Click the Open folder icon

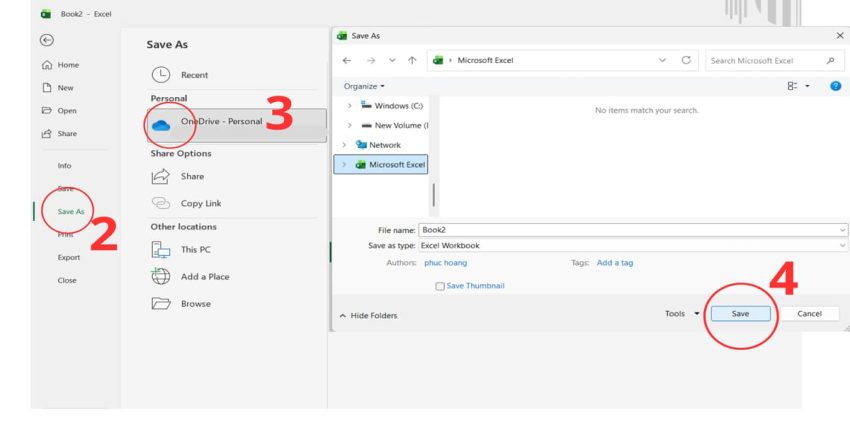(x=47, y=111)
